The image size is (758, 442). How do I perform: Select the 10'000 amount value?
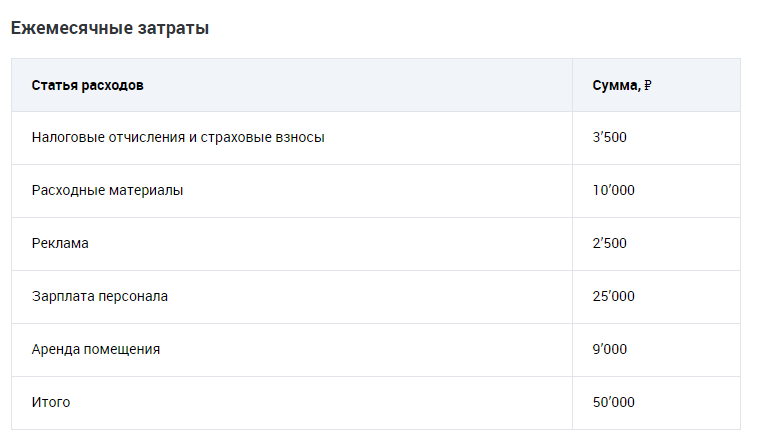click(613, 190)
